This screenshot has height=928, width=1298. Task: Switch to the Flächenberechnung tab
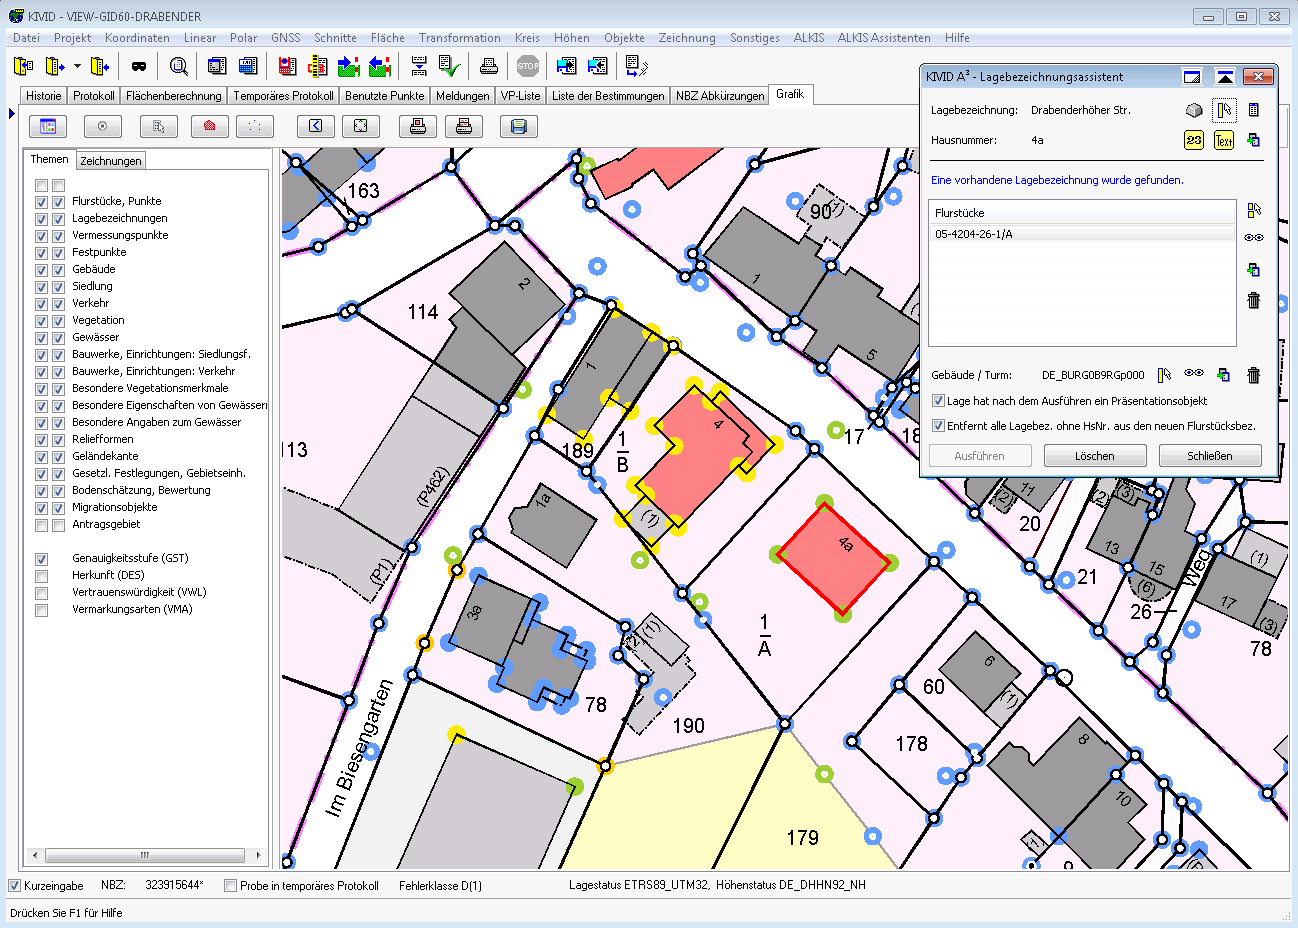point(174,96)
